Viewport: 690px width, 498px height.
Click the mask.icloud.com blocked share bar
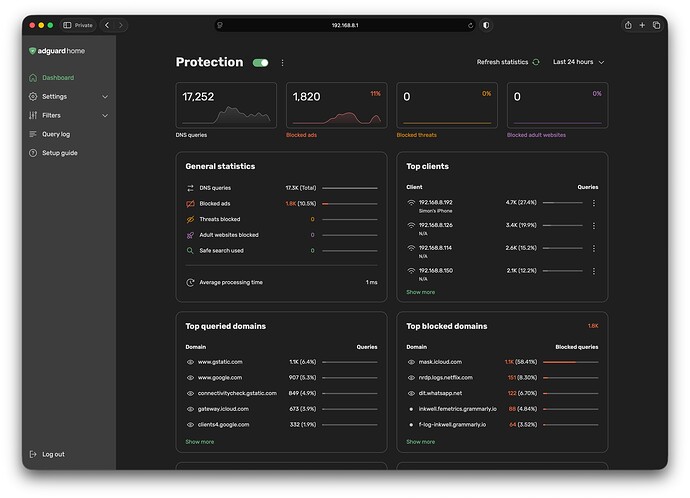coord(571,362)
